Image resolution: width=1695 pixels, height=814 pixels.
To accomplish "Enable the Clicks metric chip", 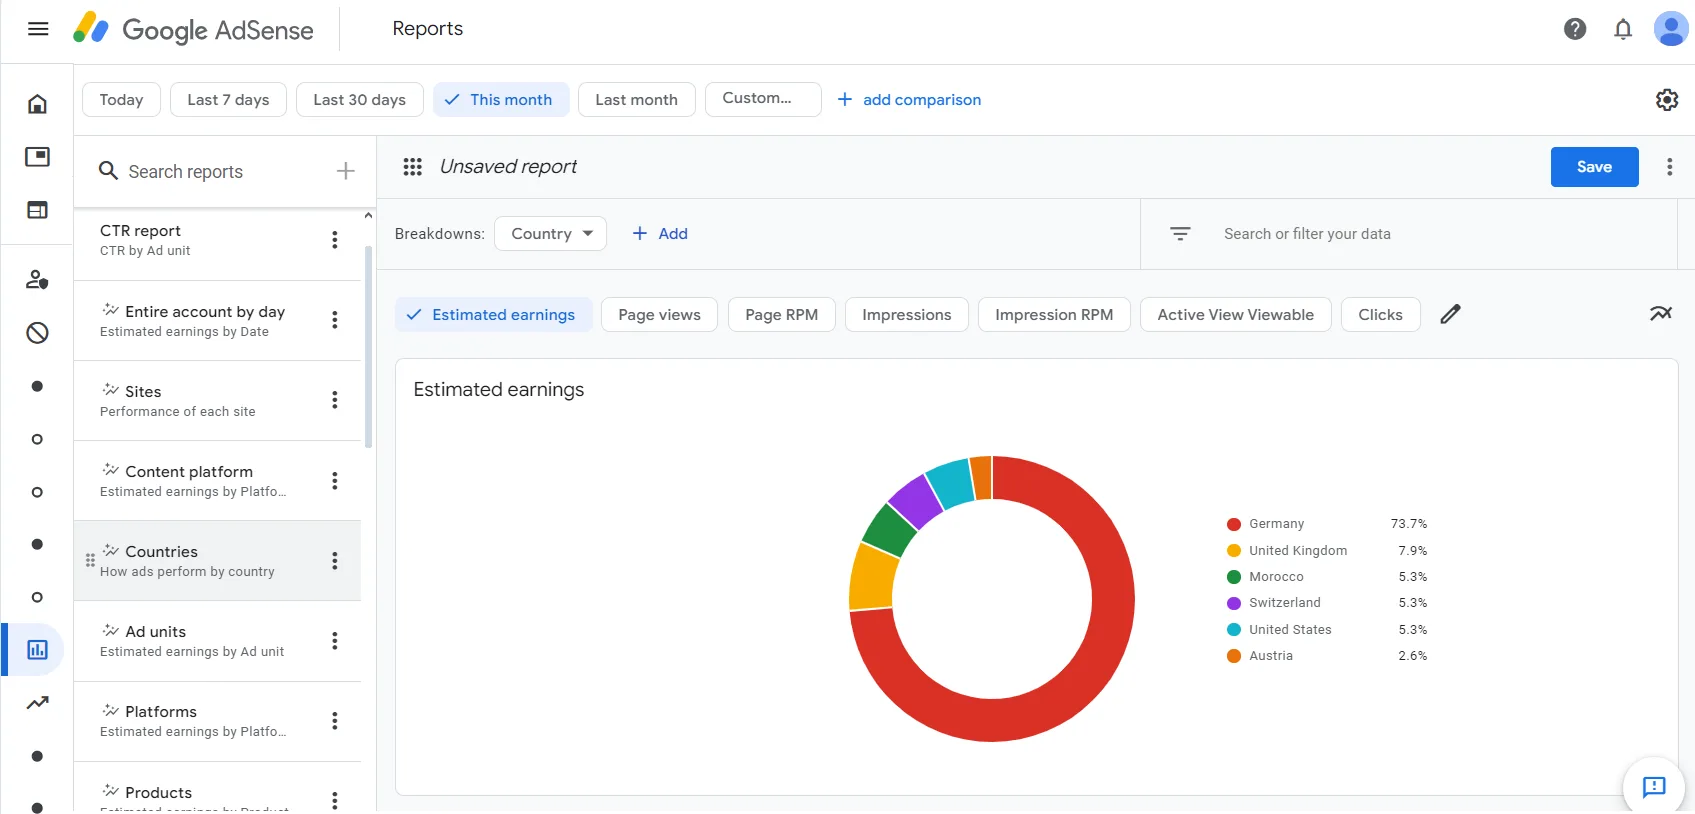I will click(x=1379, y=315).
